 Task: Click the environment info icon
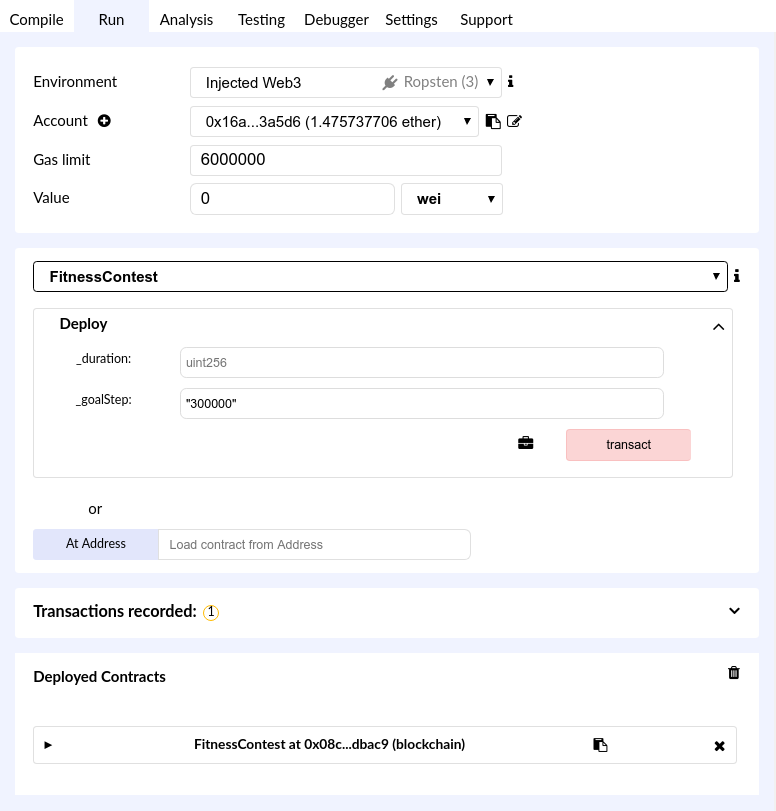511,81
